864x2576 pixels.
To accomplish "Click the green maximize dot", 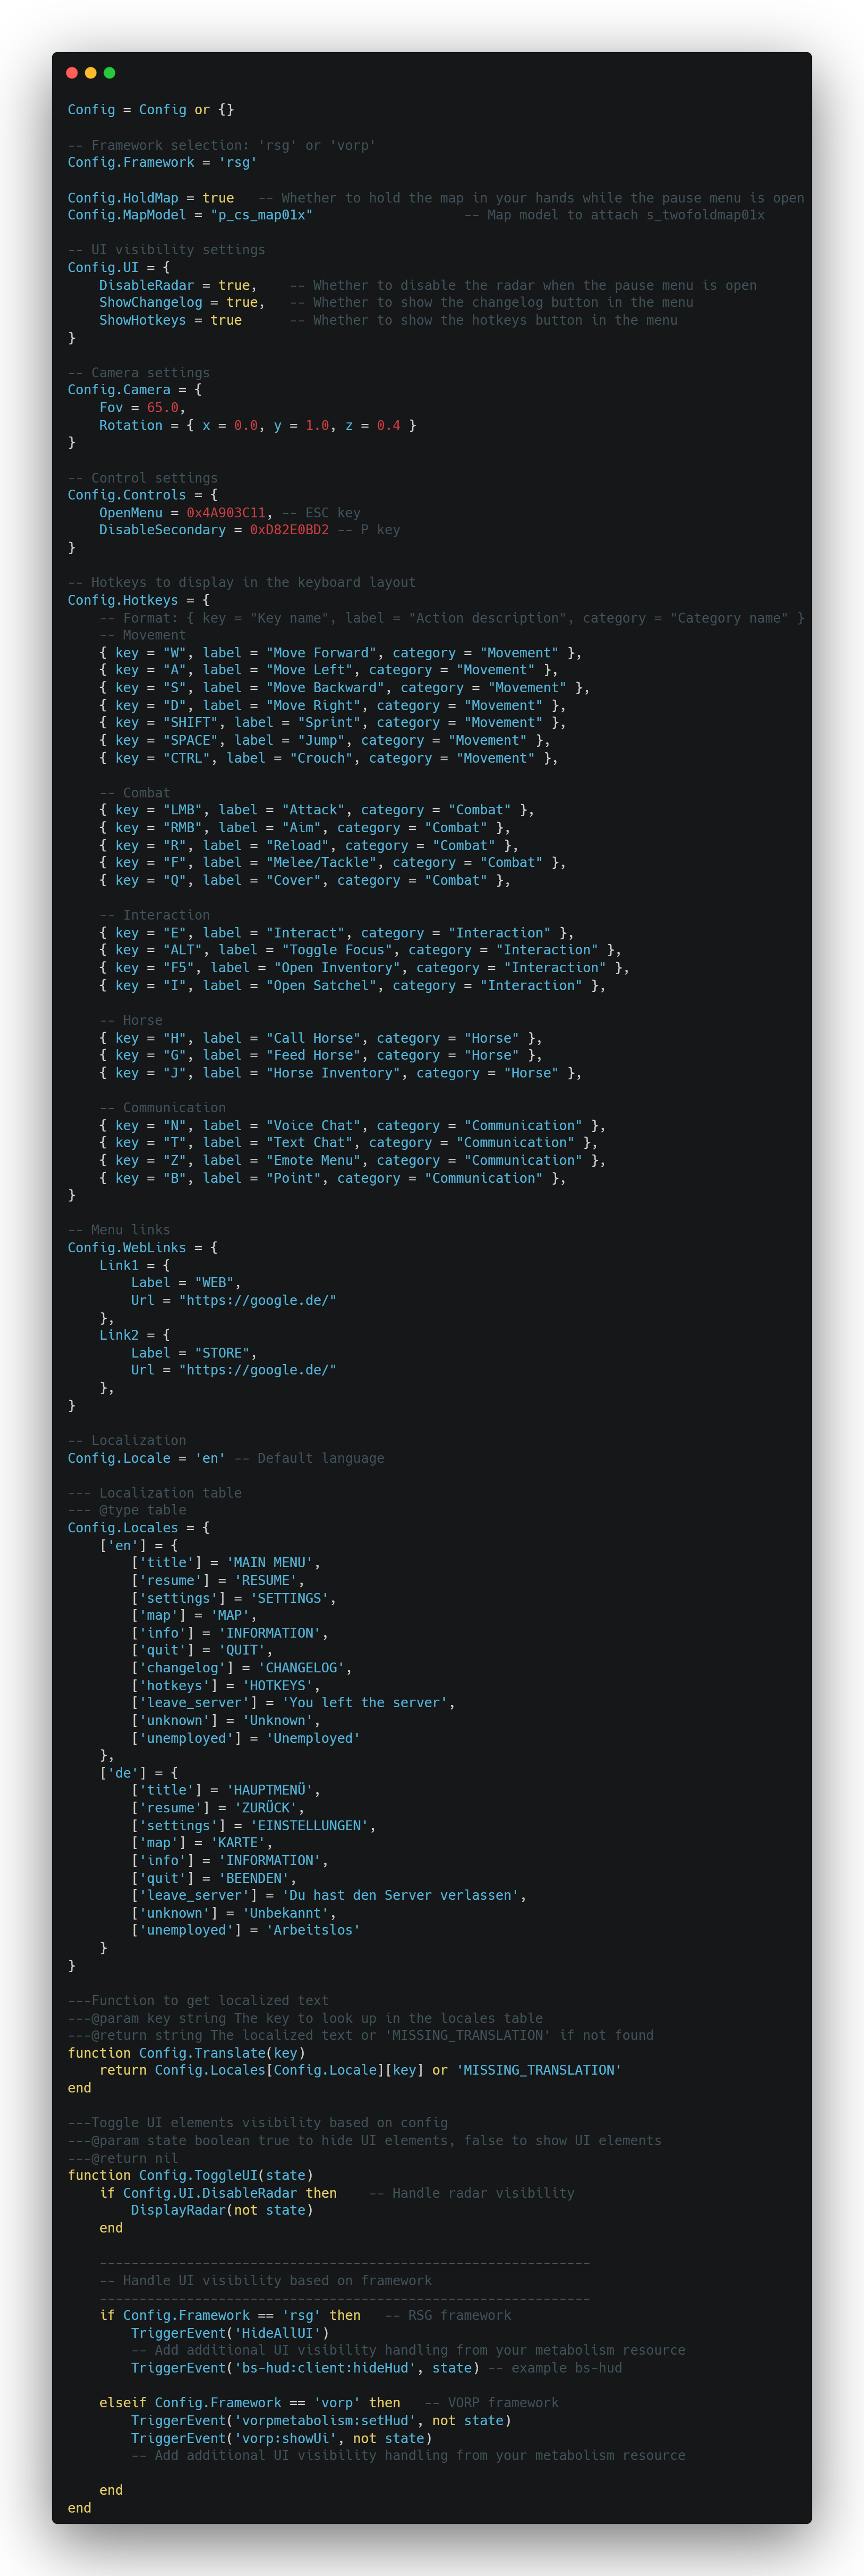I will point(110,73).
